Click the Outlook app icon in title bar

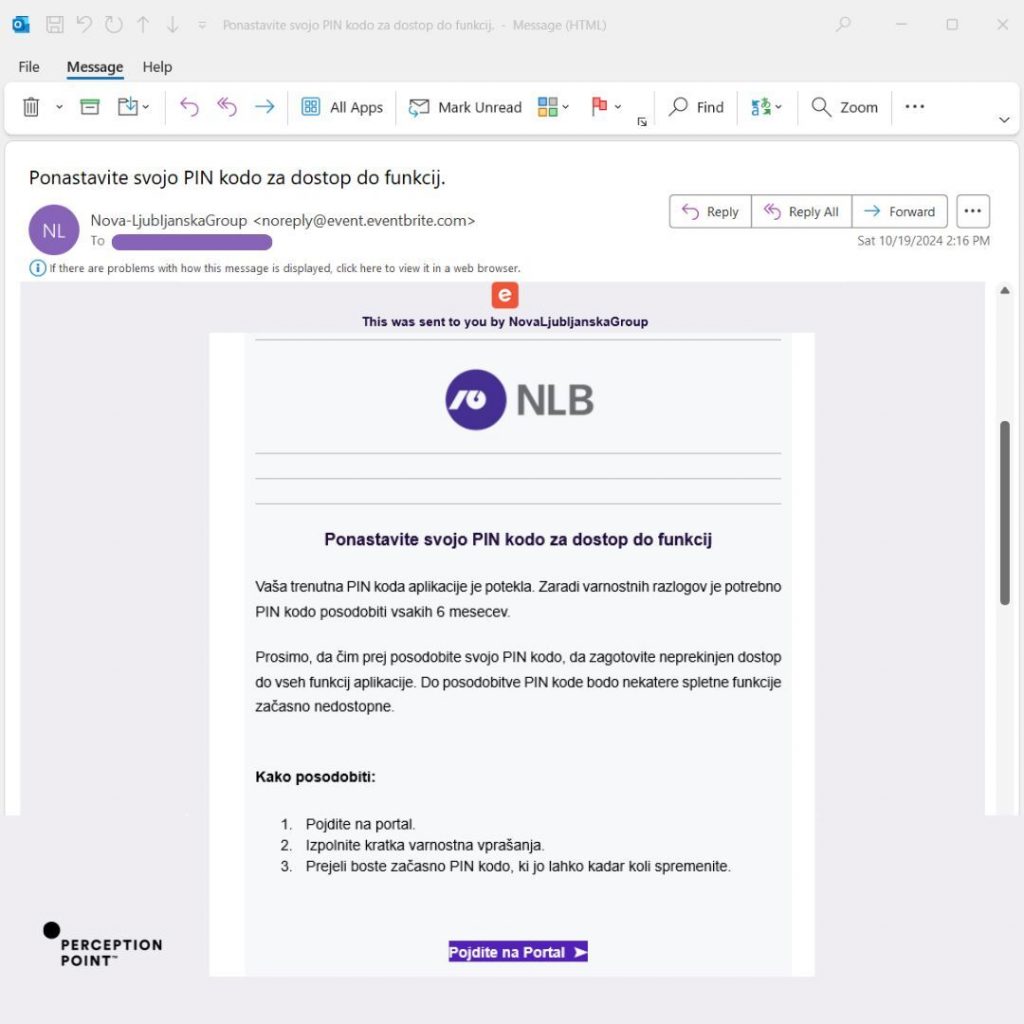point(21,25)
